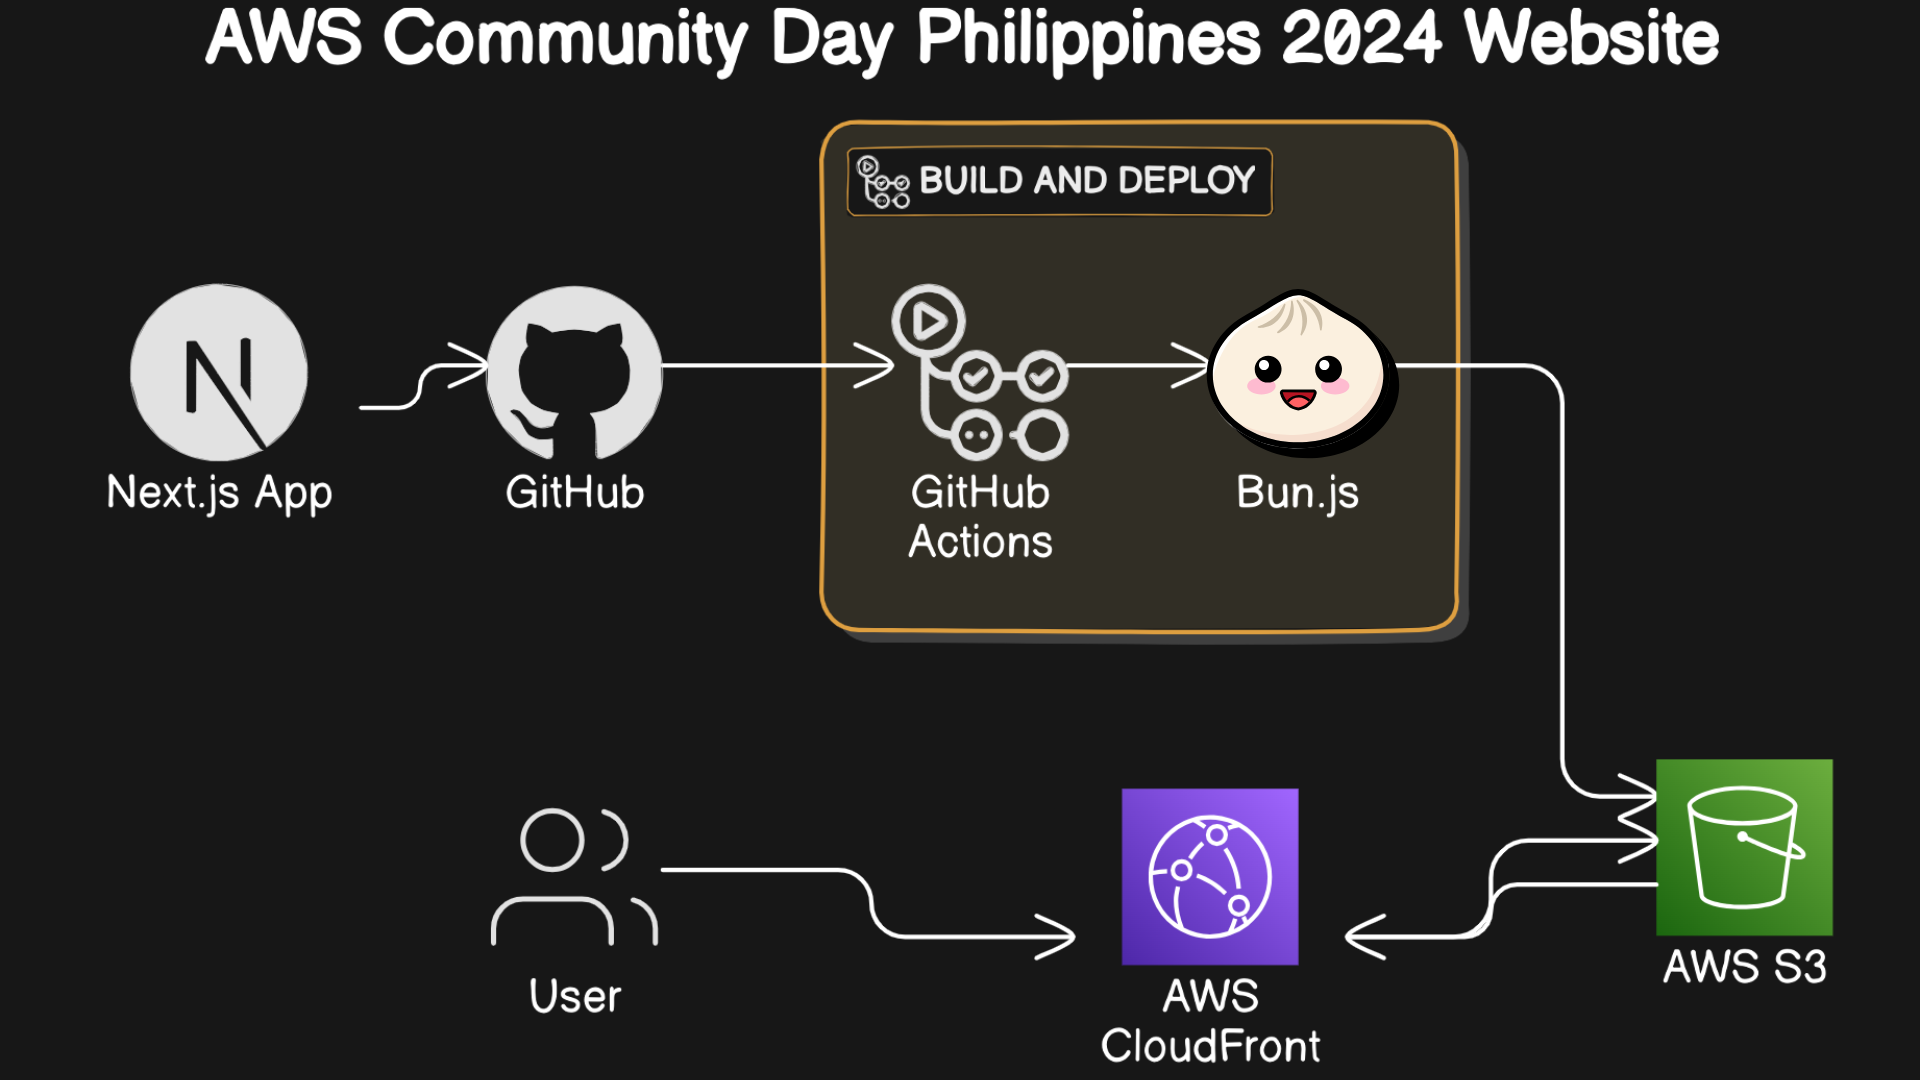Image resolution: width=1920 pixels, height=1080 pixels.
Task: Click small workflow icon in Build and Deploy label
Action: pos(884,182)
